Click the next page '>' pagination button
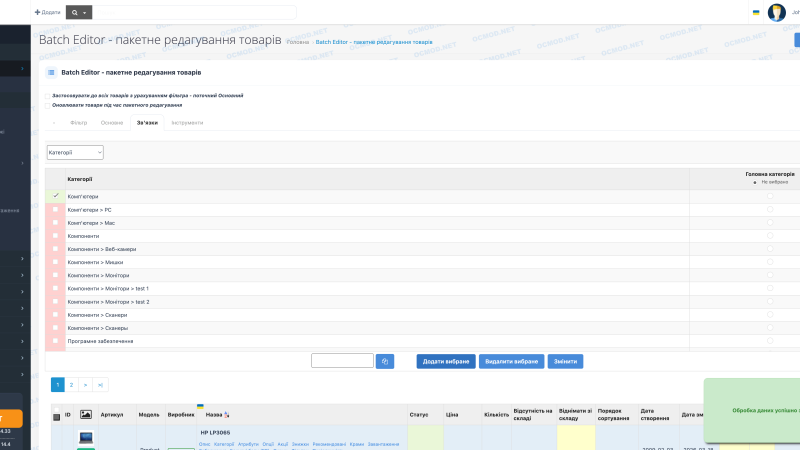800x450 pixels. tap(86, 385)
